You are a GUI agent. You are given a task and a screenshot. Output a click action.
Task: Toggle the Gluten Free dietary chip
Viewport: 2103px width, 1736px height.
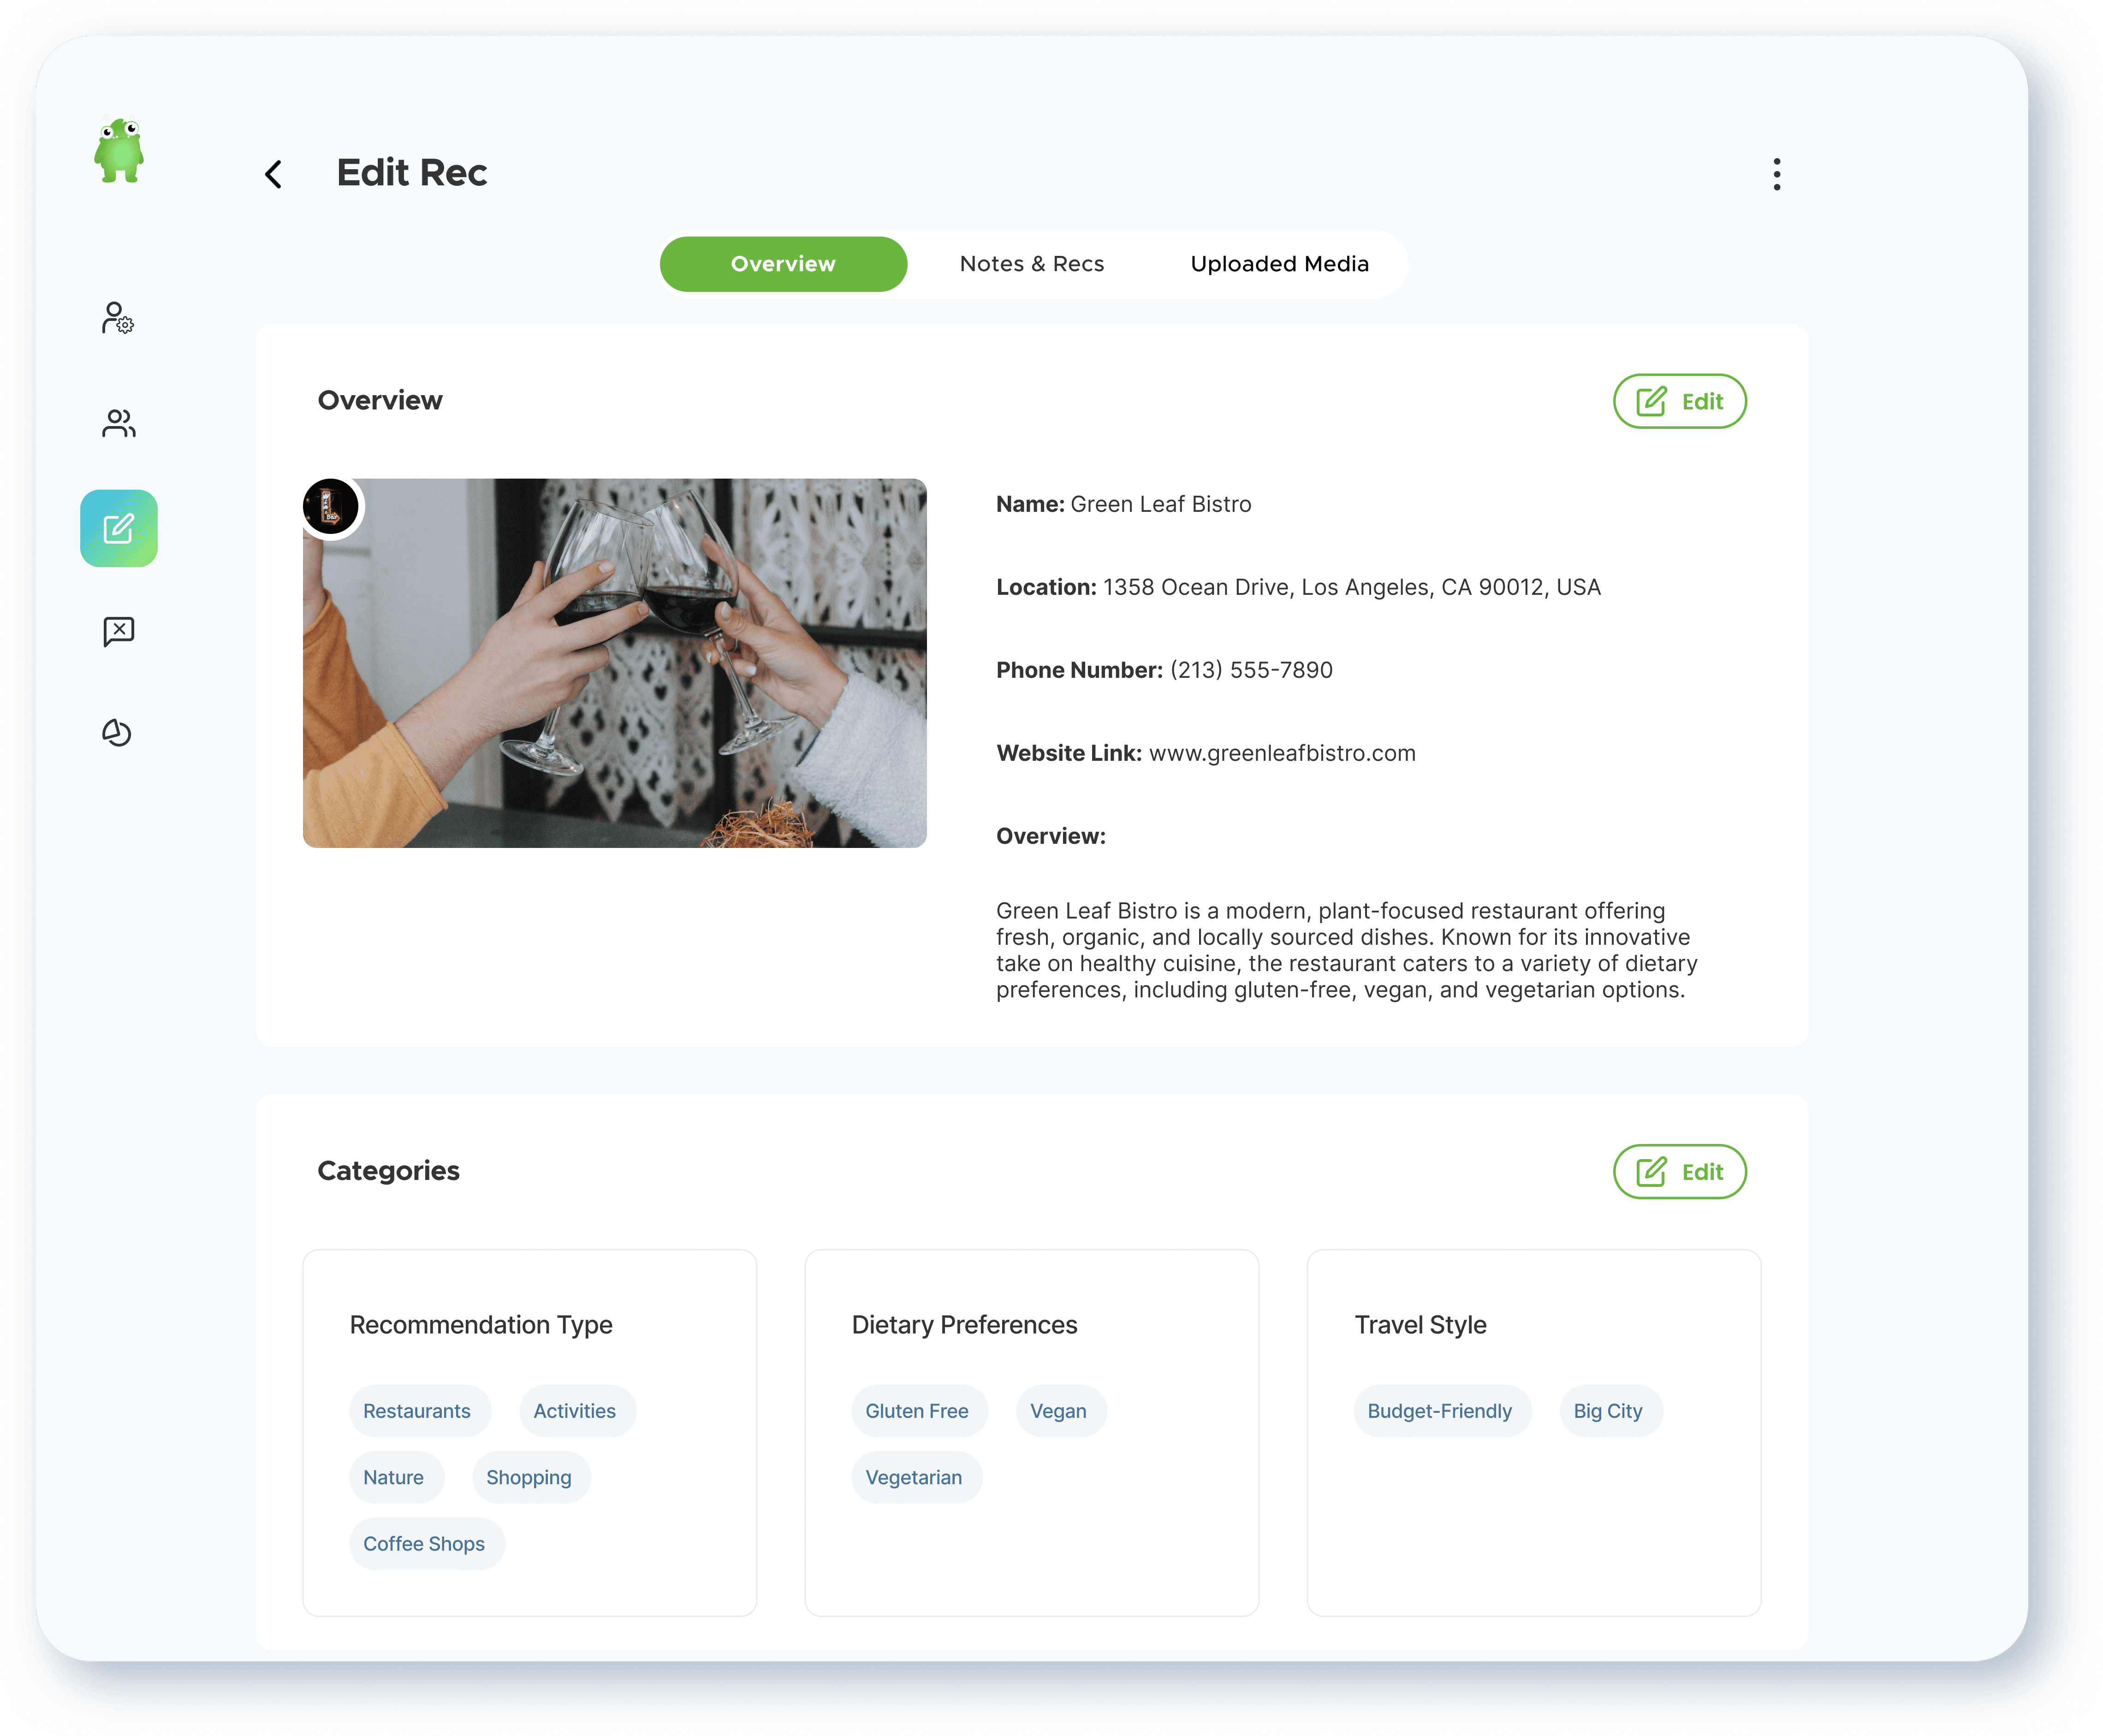(917, 1411)
